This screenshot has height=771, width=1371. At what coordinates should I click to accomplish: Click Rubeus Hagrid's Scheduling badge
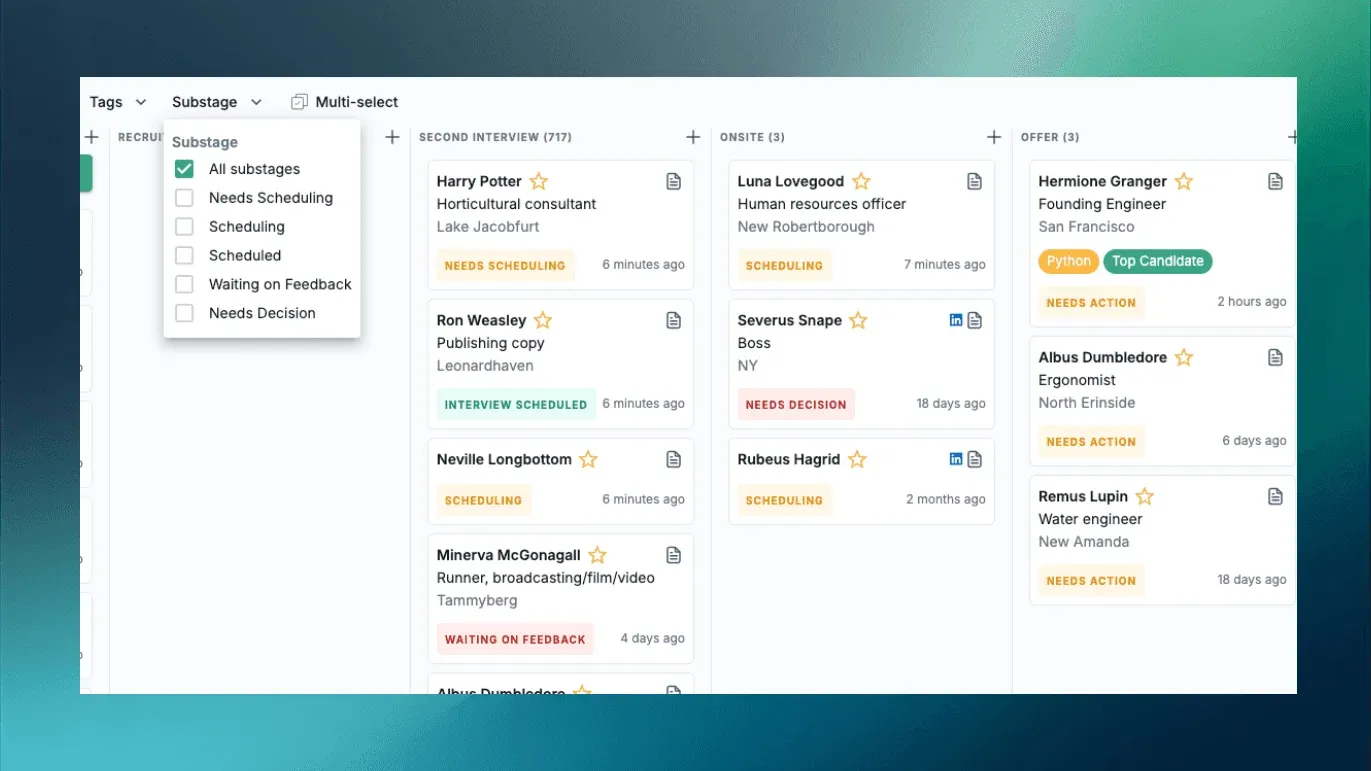pos(784,500)
